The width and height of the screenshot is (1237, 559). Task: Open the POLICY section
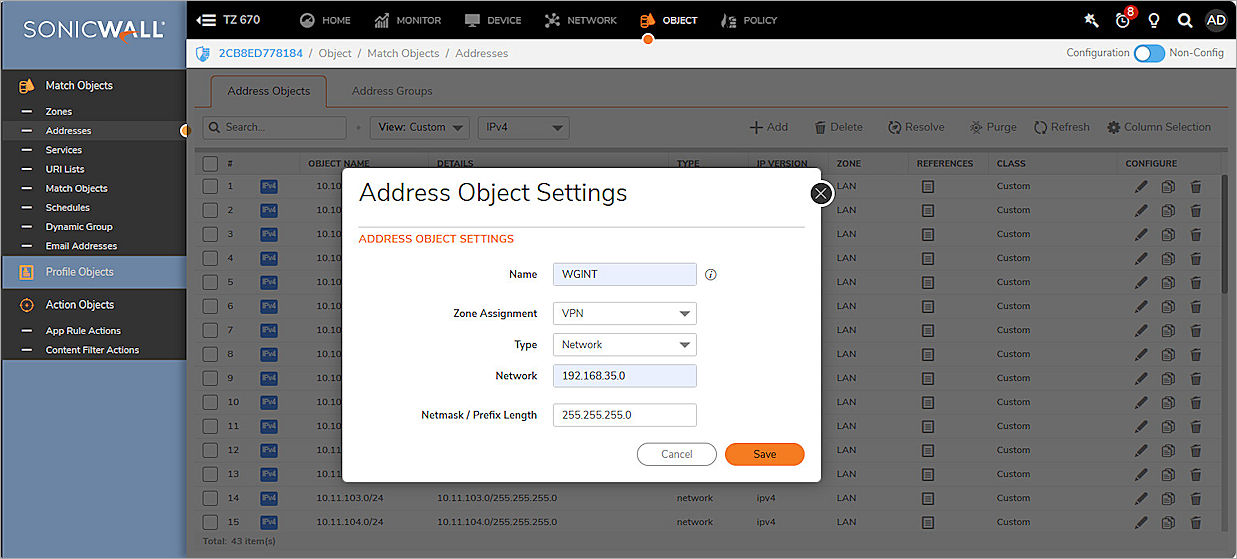748,20
